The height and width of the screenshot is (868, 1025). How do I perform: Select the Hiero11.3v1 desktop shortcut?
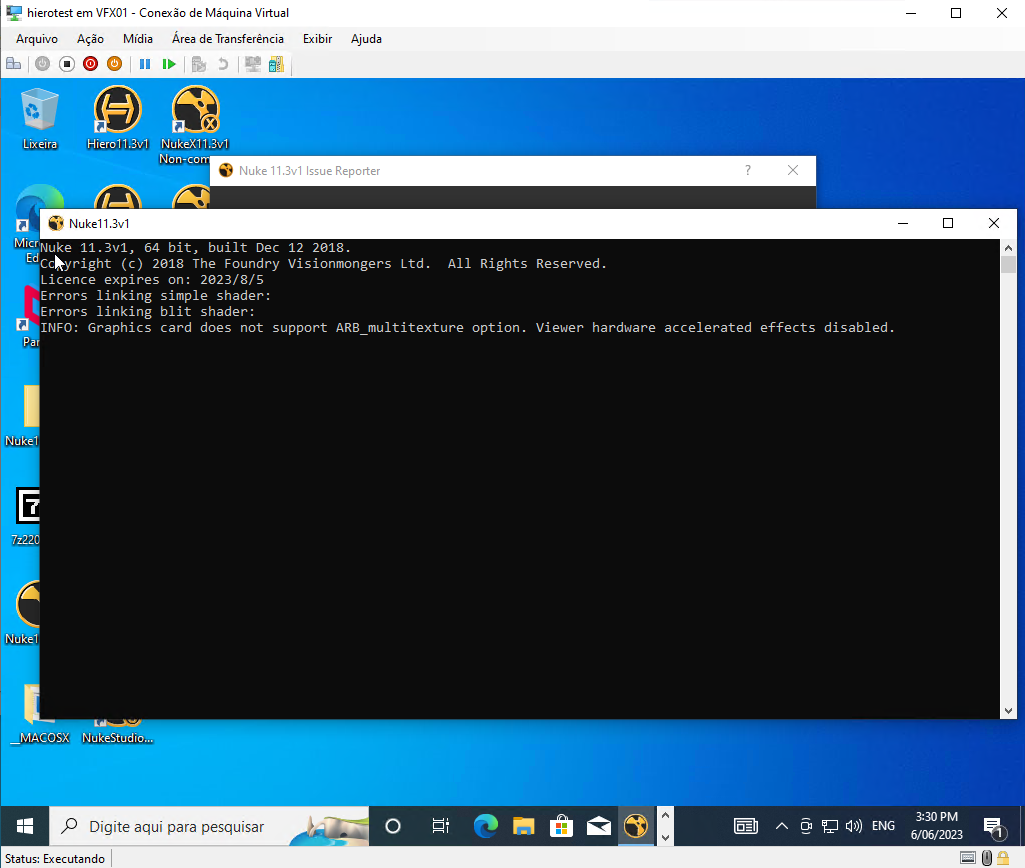pos(118,119)
